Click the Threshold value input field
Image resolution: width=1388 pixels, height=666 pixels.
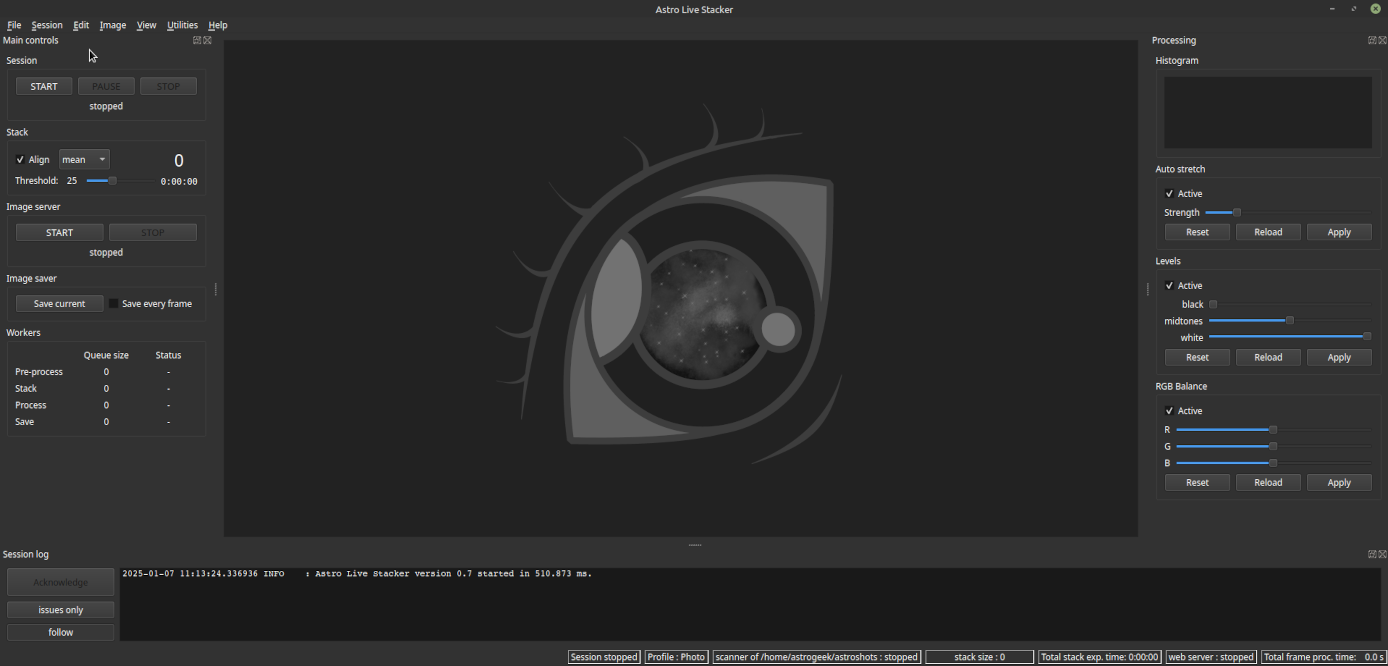pyautogui.click(x=72, y=180)
